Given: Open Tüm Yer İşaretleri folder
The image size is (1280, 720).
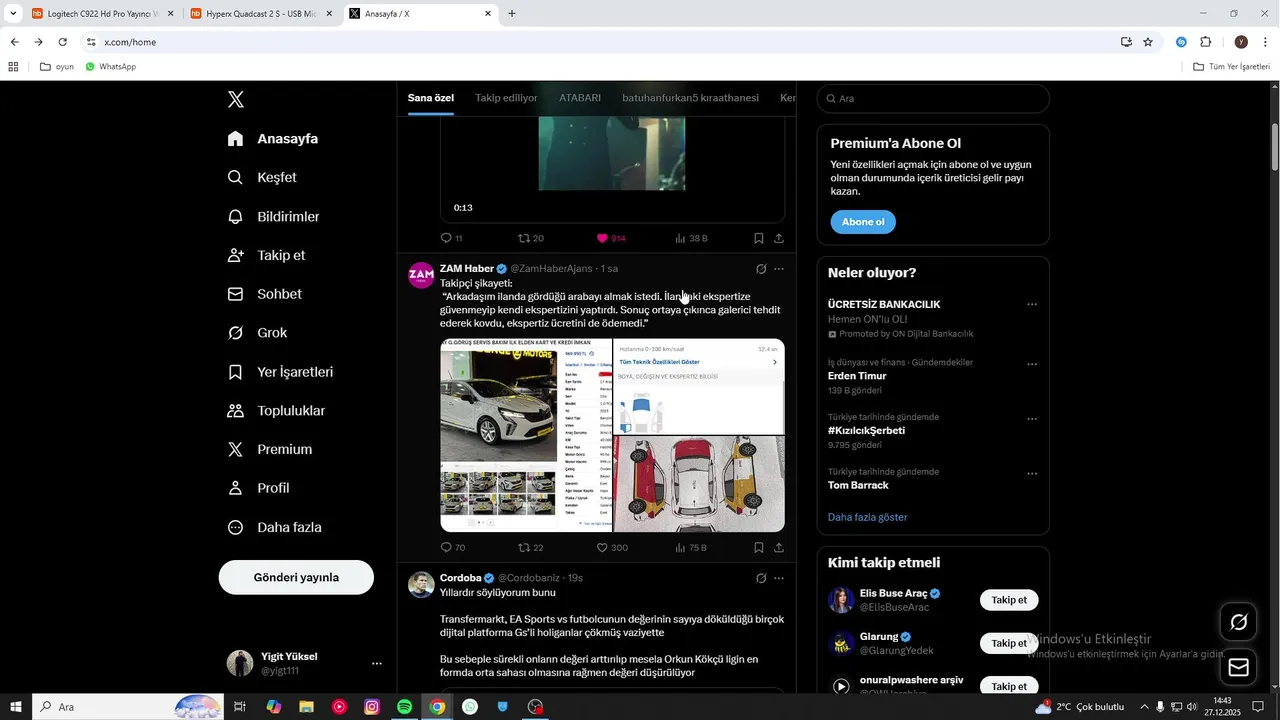Looking at the screenshot, I should tap(1231, 67).
